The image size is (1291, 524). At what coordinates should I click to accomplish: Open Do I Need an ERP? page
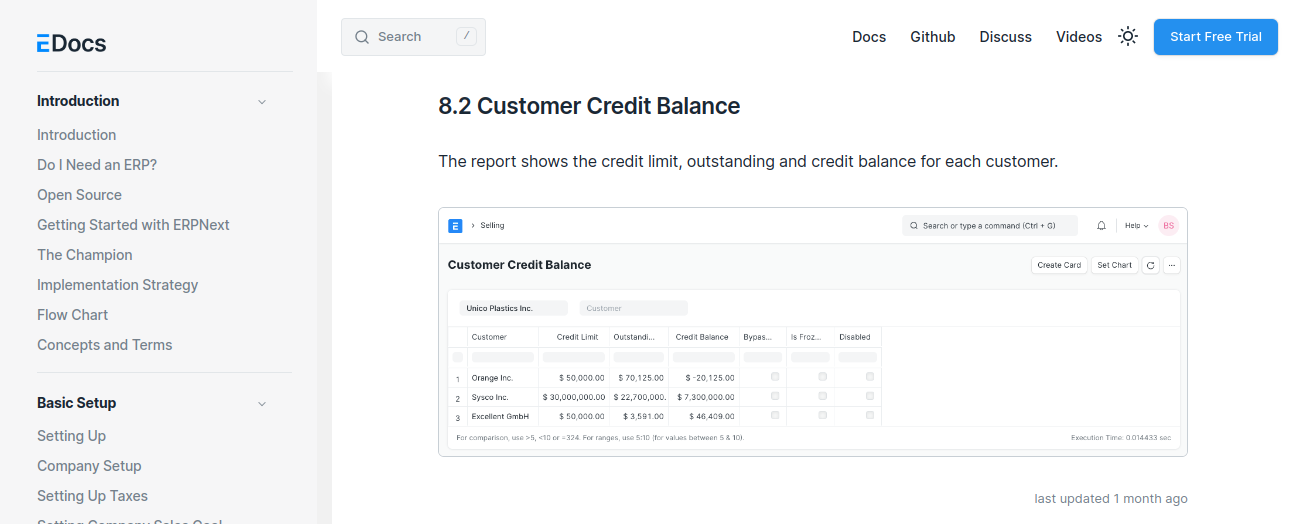click(97, 165)
